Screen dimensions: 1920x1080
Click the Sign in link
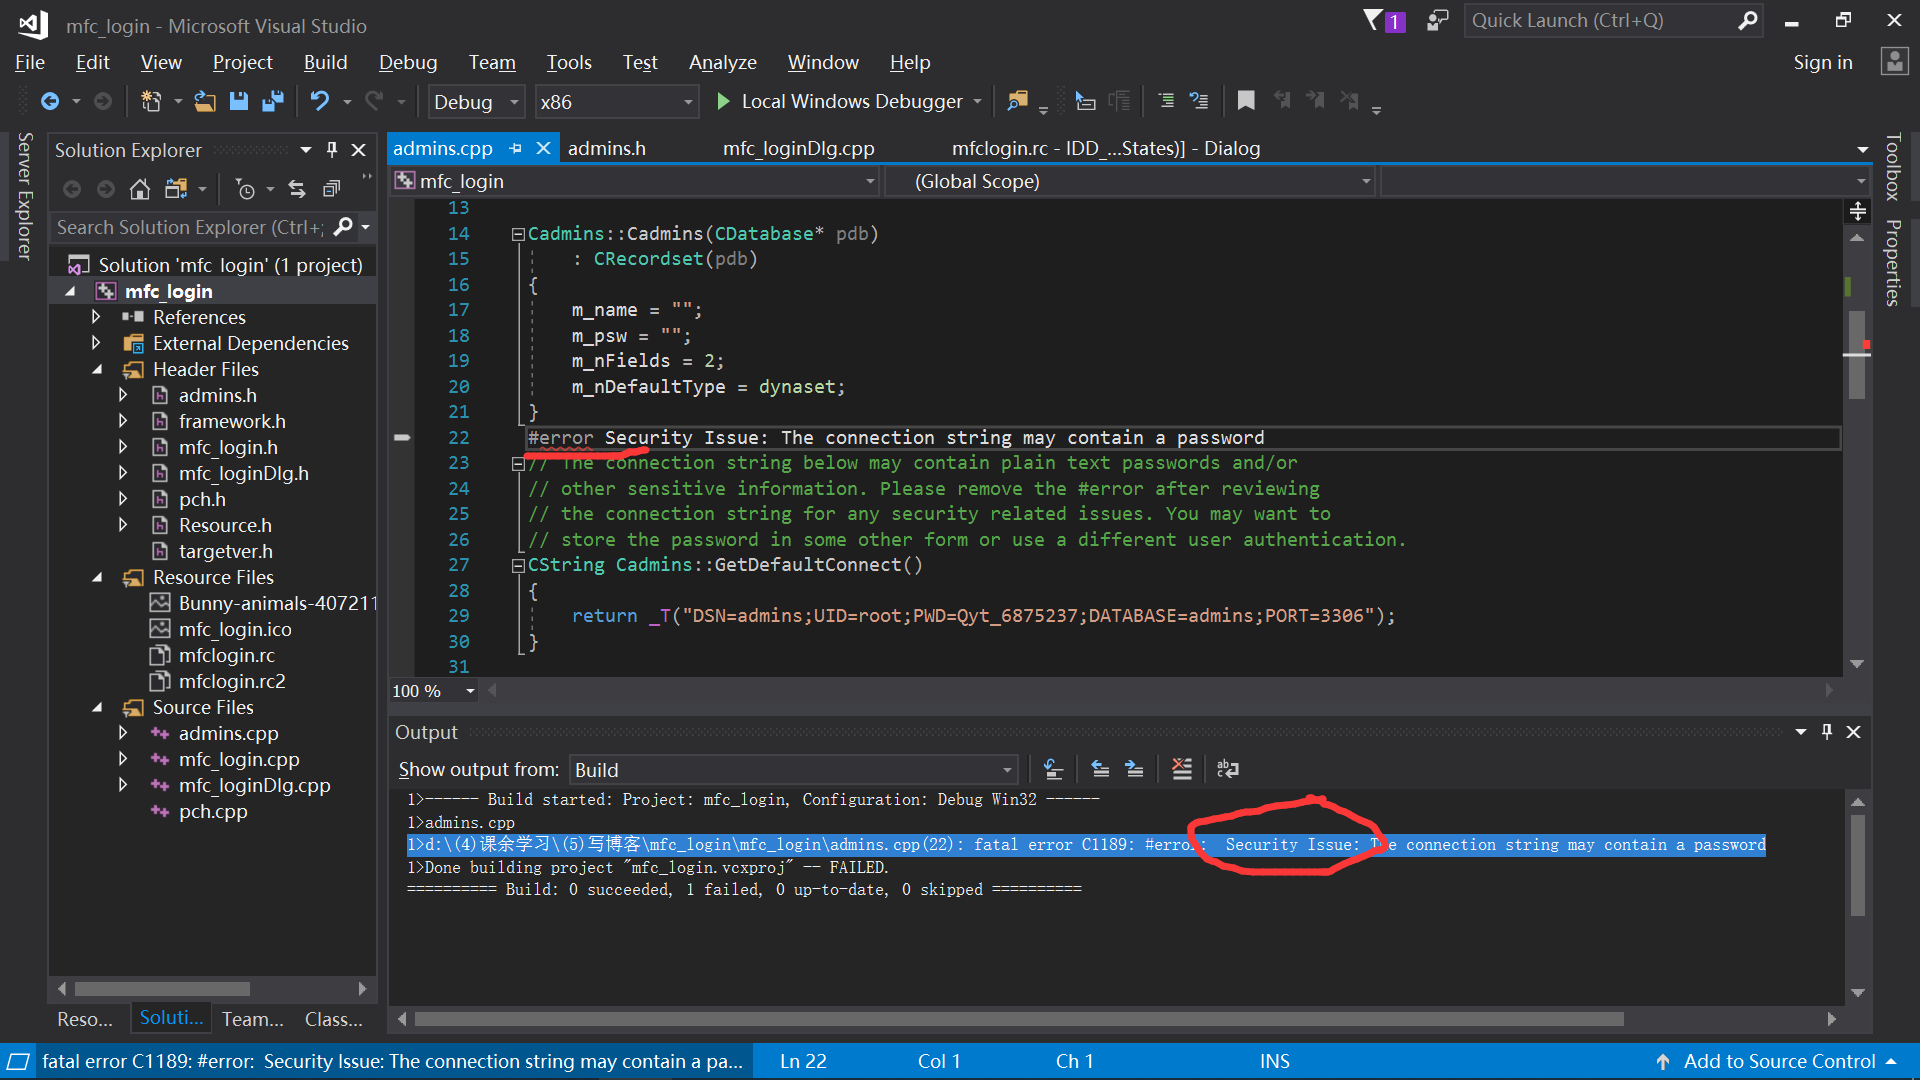[x=1822, y=62]
